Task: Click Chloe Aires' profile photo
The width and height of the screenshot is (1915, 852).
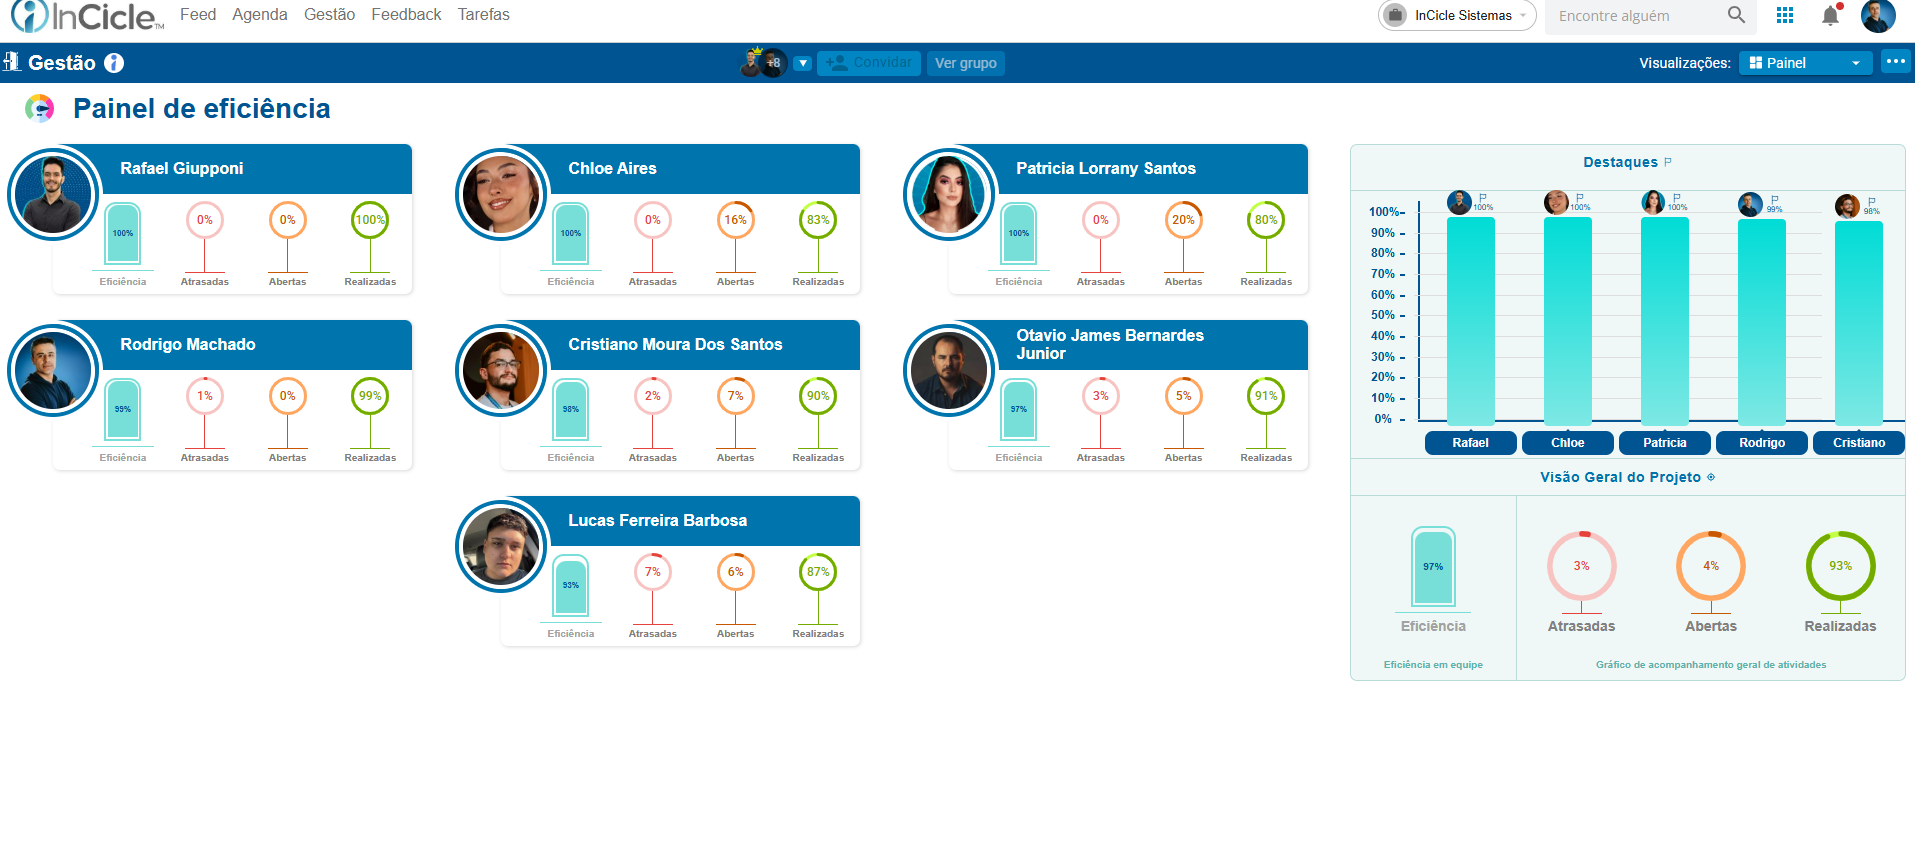Action: pos(502,195)
